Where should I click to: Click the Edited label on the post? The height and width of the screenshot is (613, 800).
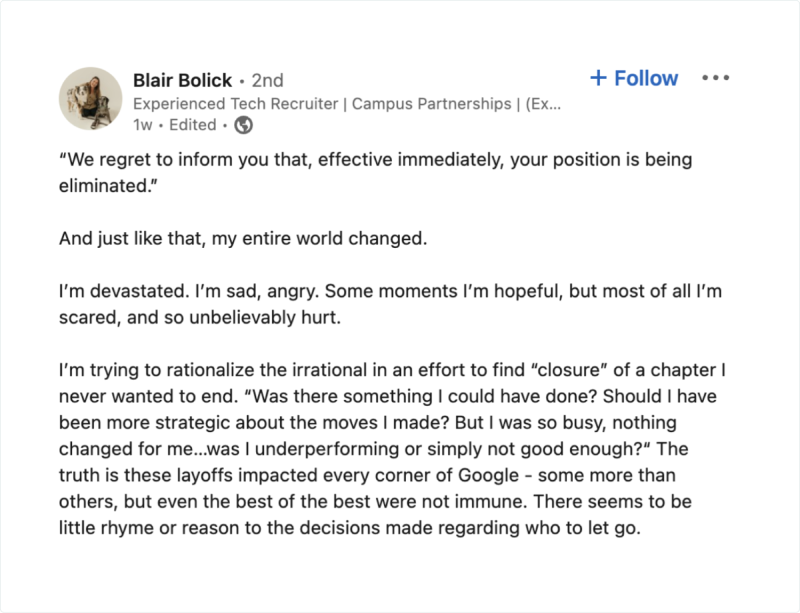[x=189, y=125]
